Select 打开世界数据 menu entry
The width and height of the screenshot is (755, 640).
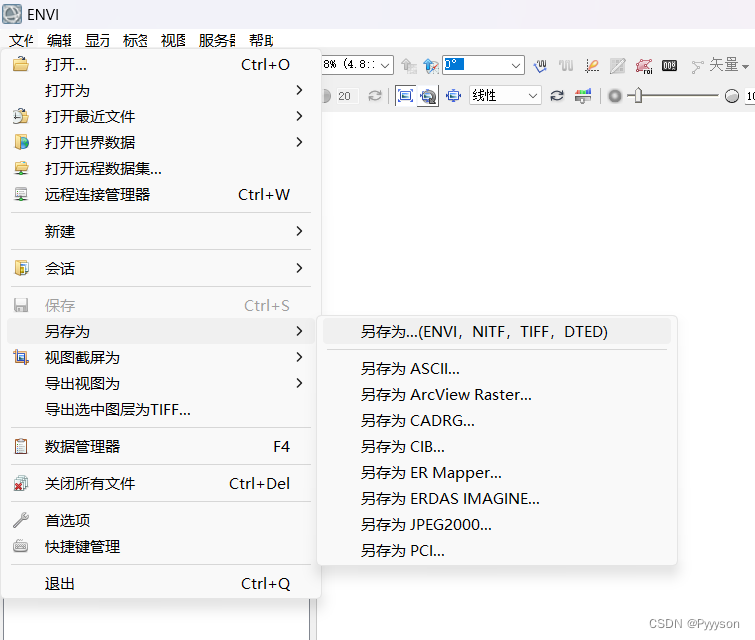point(161,142)
